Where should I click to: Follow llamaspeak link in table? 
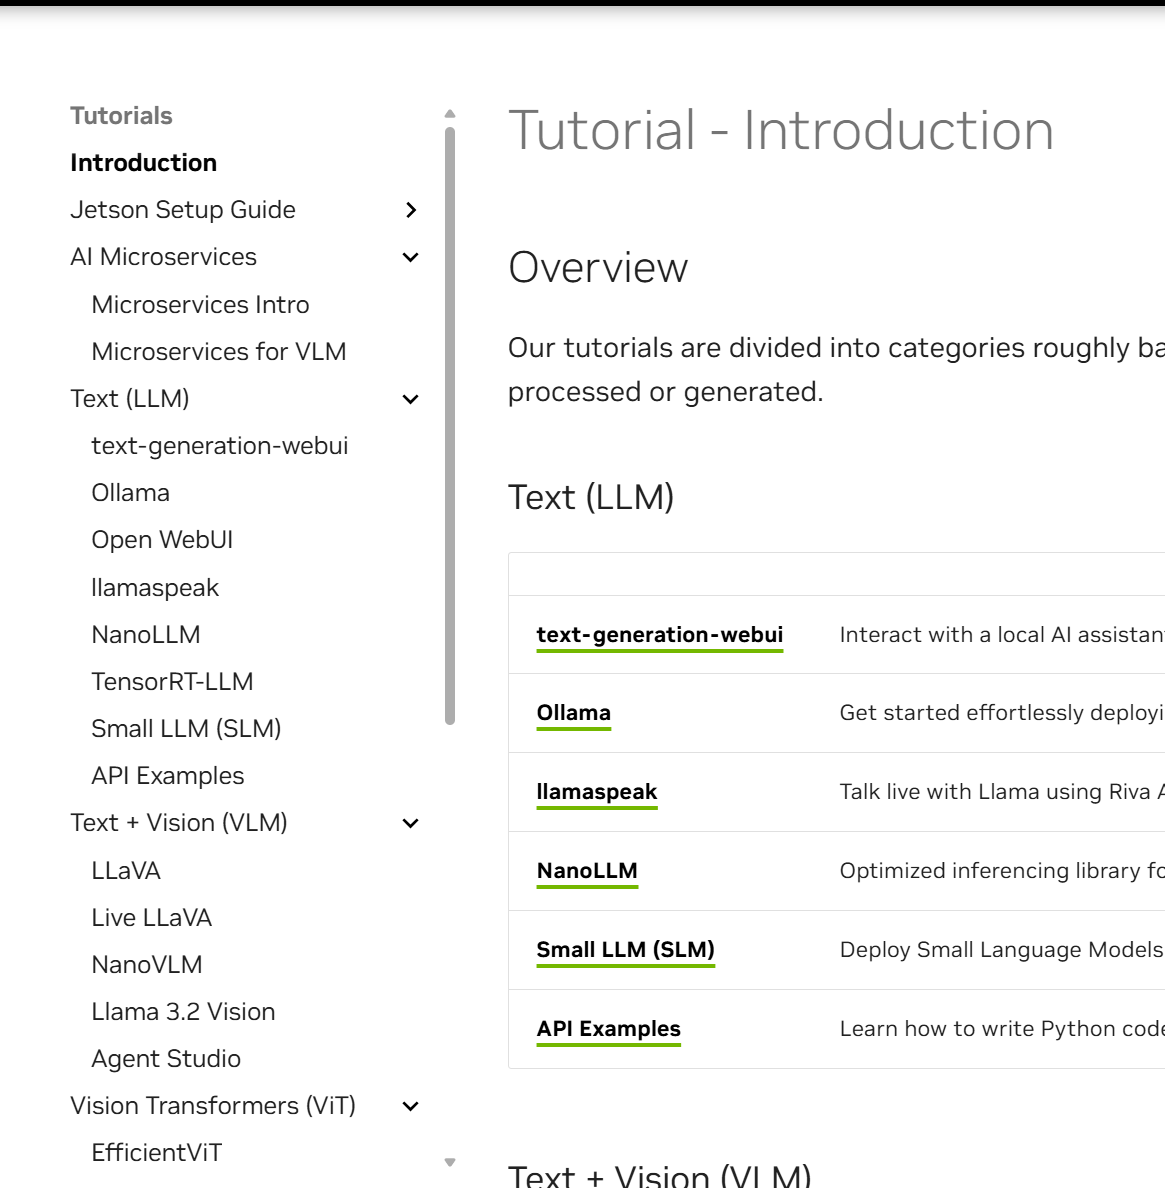click(x=597, y=793)
